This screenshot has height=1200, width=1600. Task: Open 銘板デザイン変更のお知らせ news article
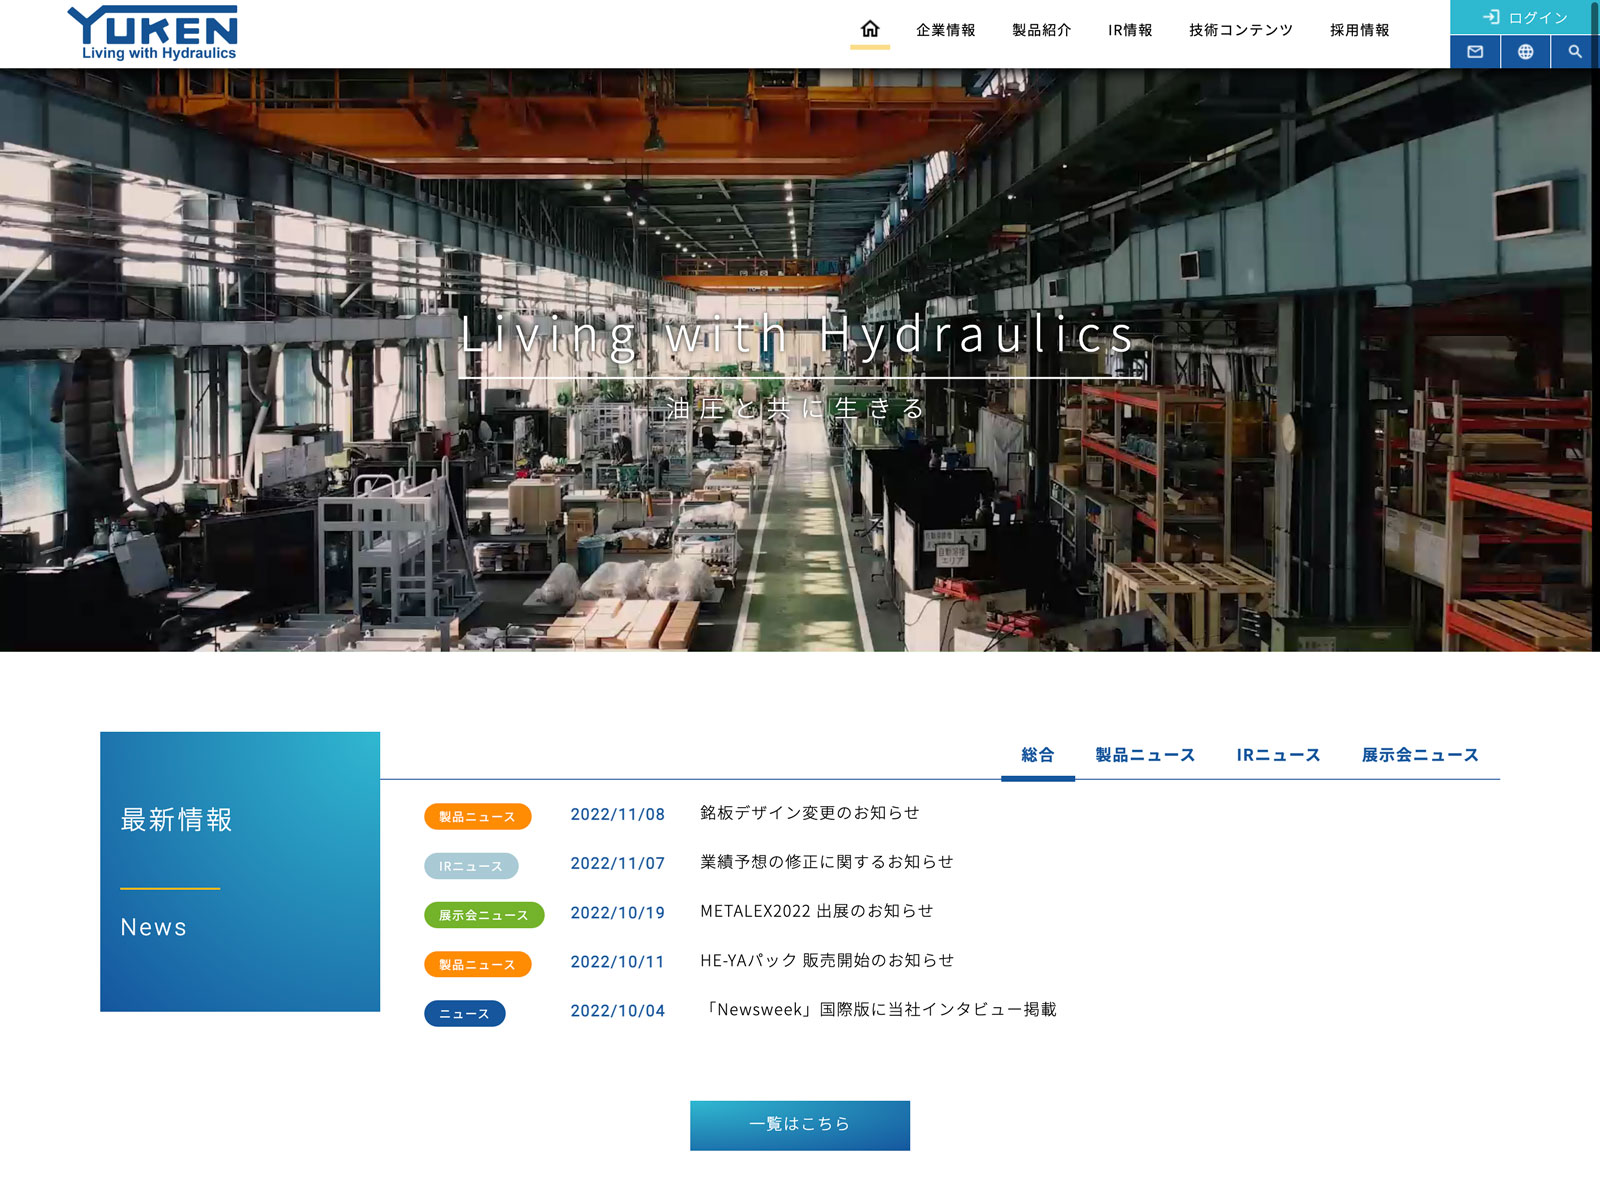click(x=809, y=813)
